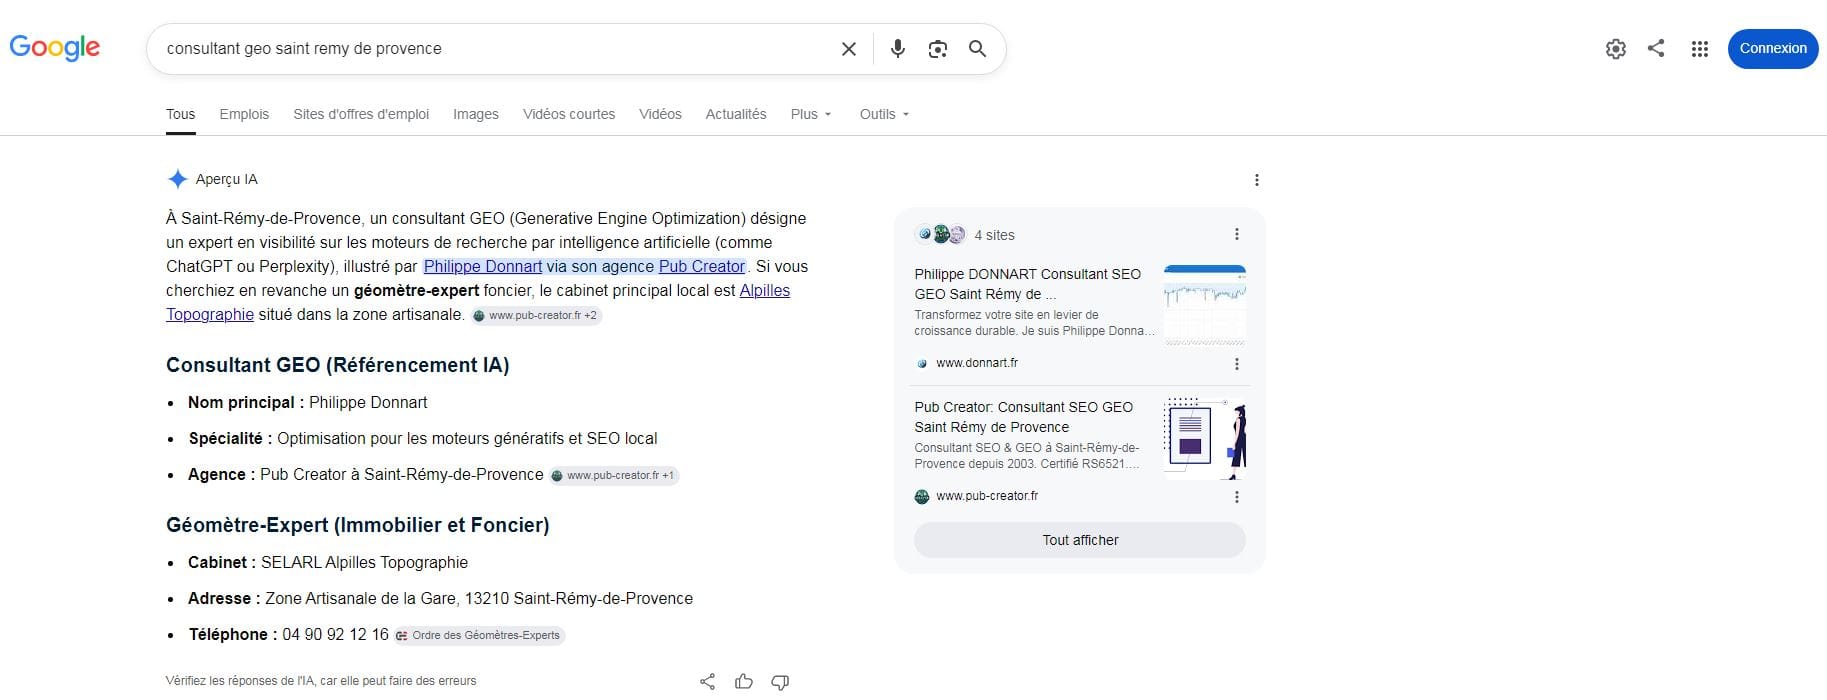Open the Philippe Donnart link
The height and width of the screenshot is (700, 1827).
[483, 266]
